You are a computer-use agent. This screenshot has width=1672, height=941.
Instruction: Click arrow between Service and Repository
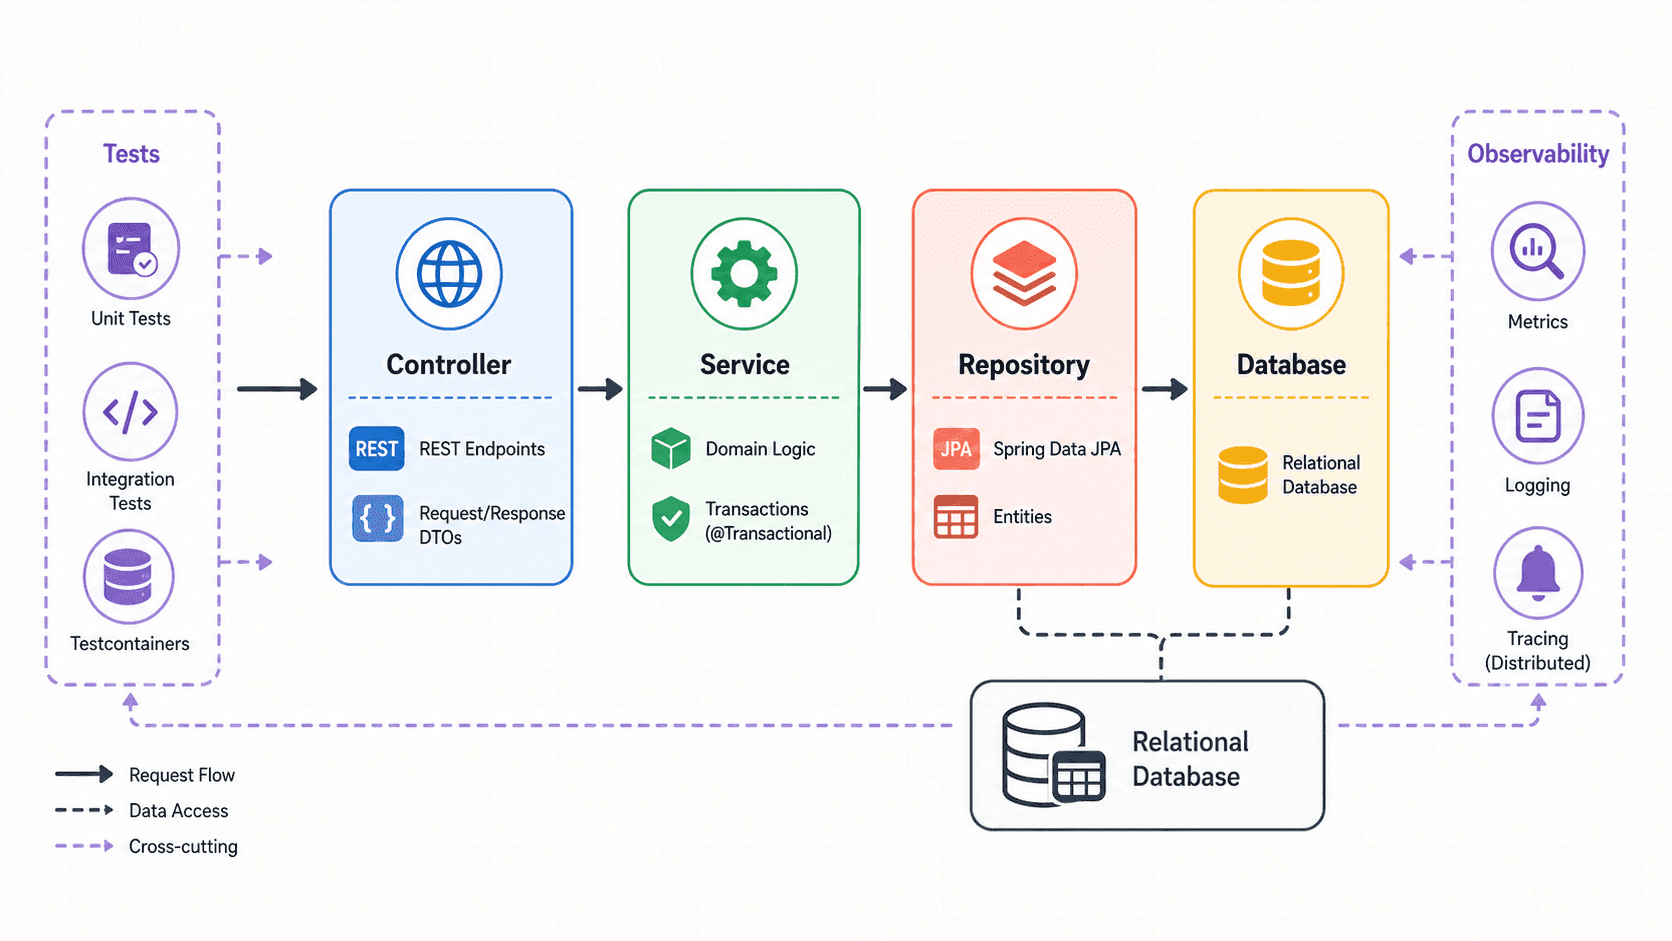(885, 389)
